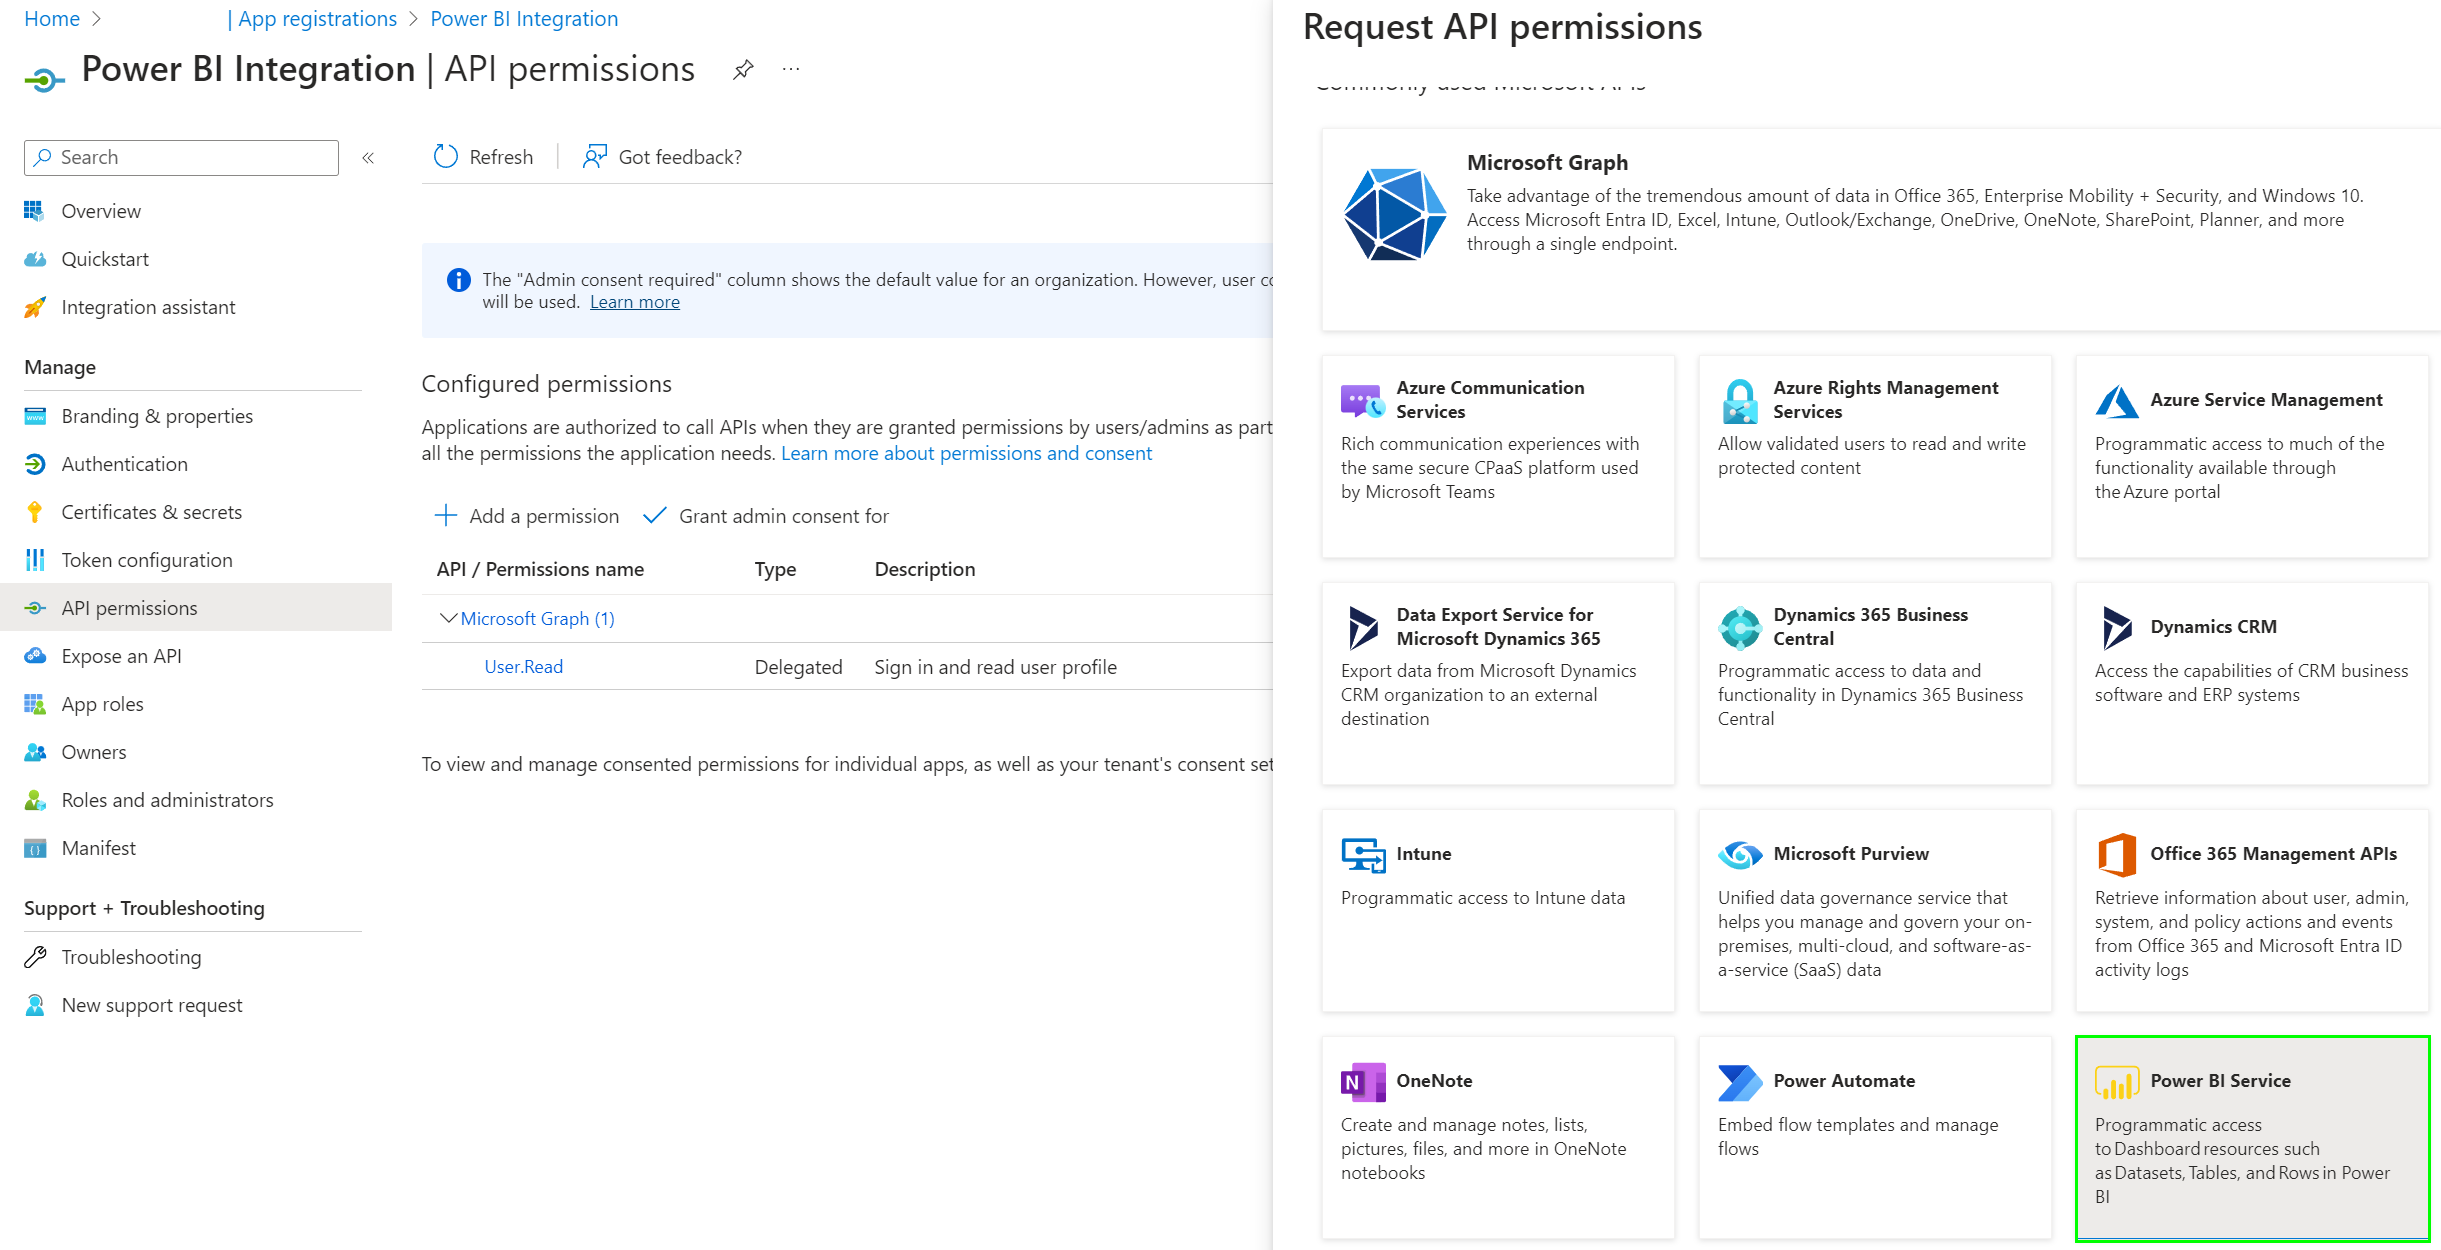This screenshot has height=1250, width=2441.
Task: Click the Intune device icon
Action: pyautogui.click(x=1363, y=855)
